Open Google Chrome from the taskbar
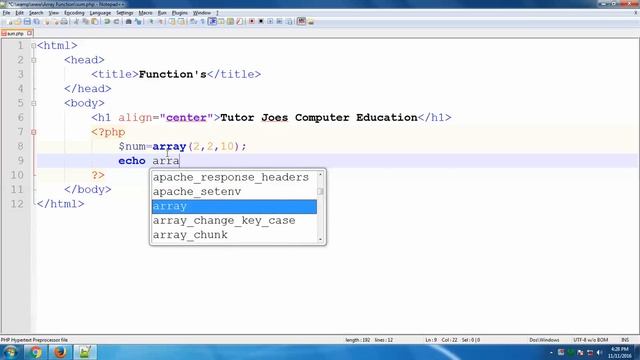 (x=36, y=352)
